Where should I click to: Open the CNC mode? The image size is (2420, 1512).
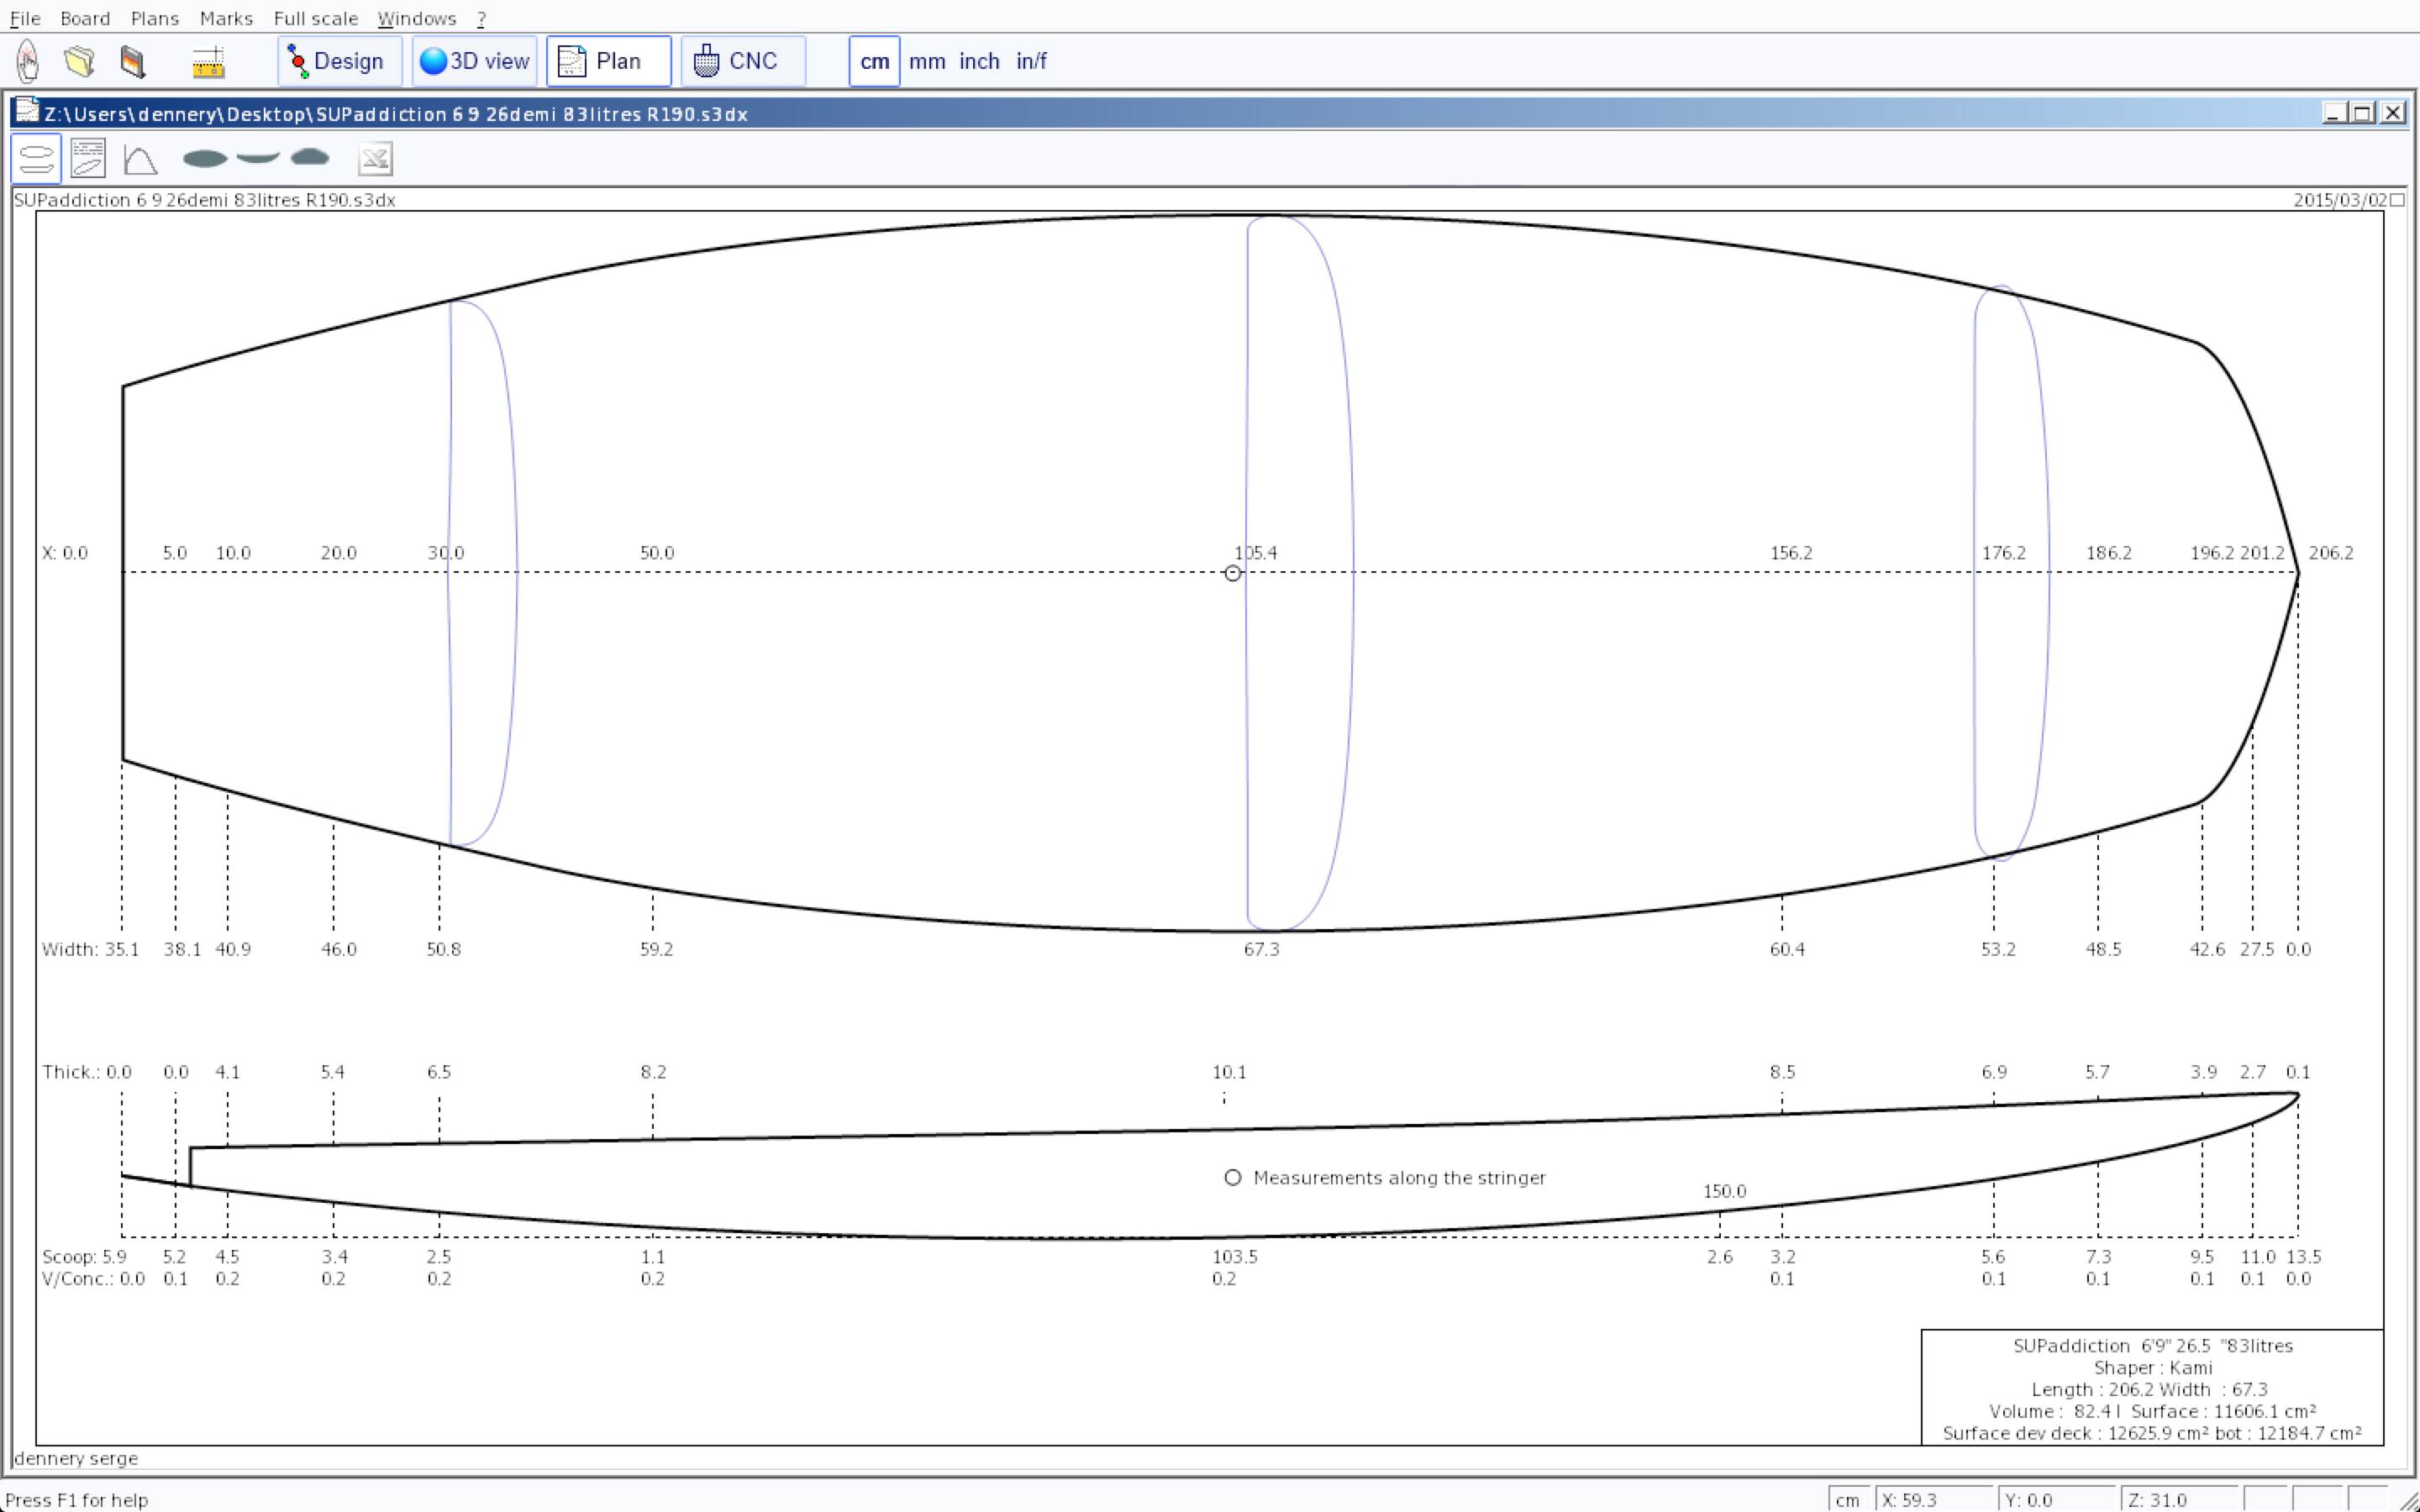[742, 61]
